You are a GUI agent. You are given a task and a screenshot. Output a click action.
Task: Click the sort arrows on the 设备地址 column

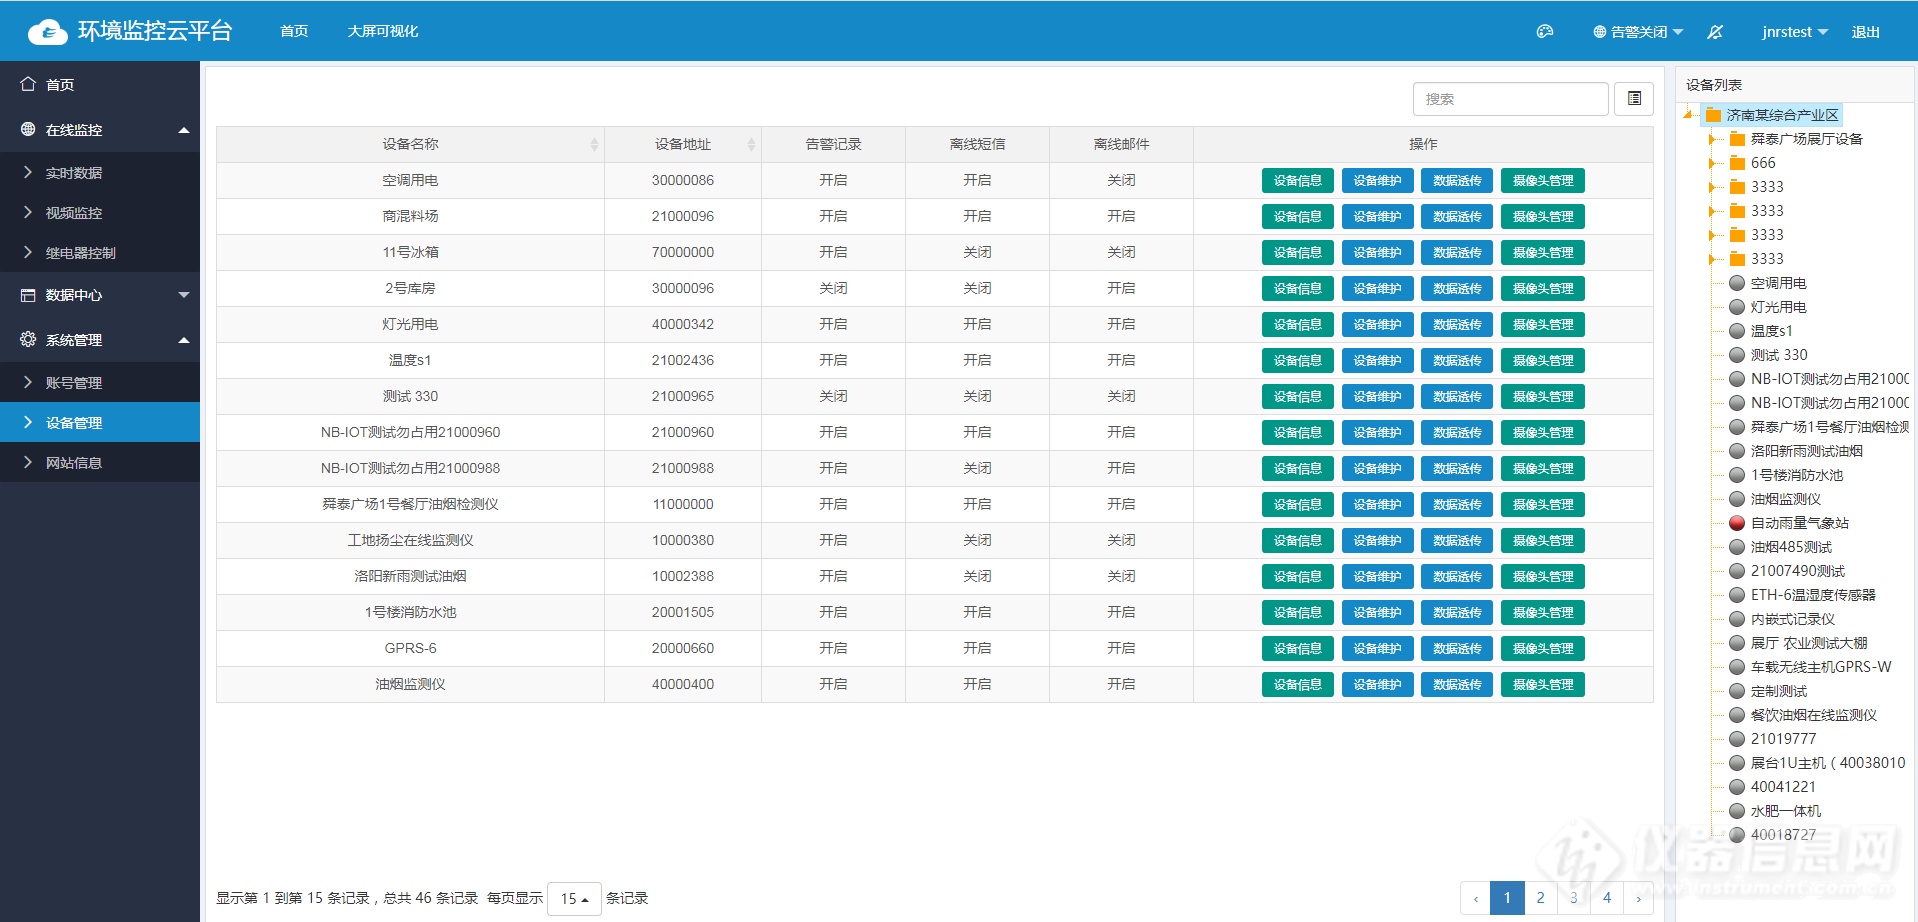coord(751,145)
